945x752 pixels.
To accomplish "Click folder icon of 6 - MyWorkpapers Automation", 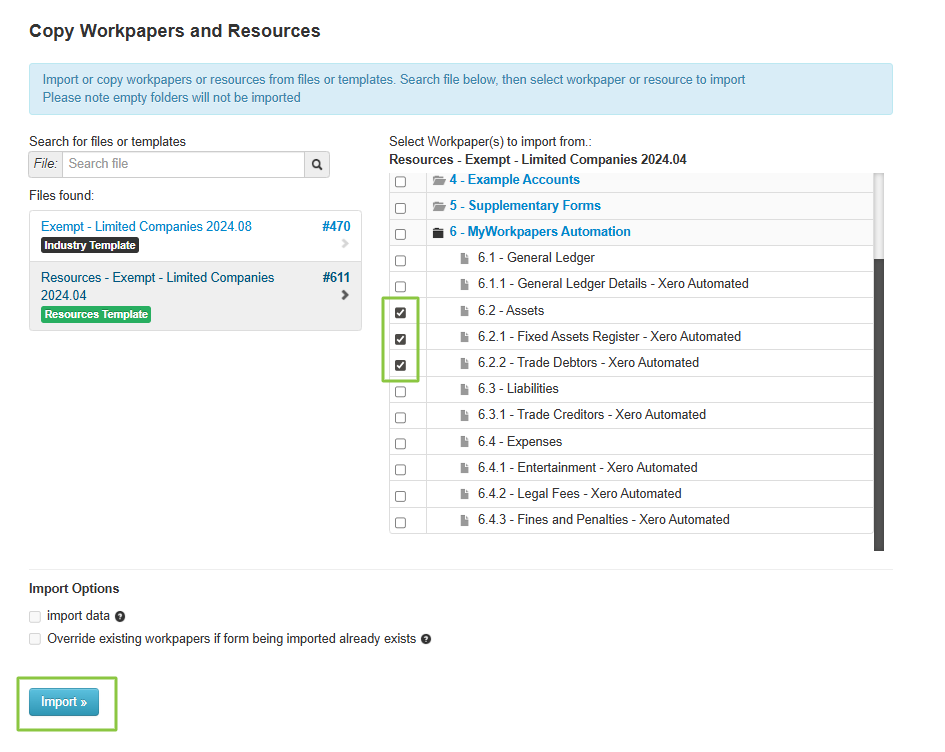I will (x=438, y=232).
